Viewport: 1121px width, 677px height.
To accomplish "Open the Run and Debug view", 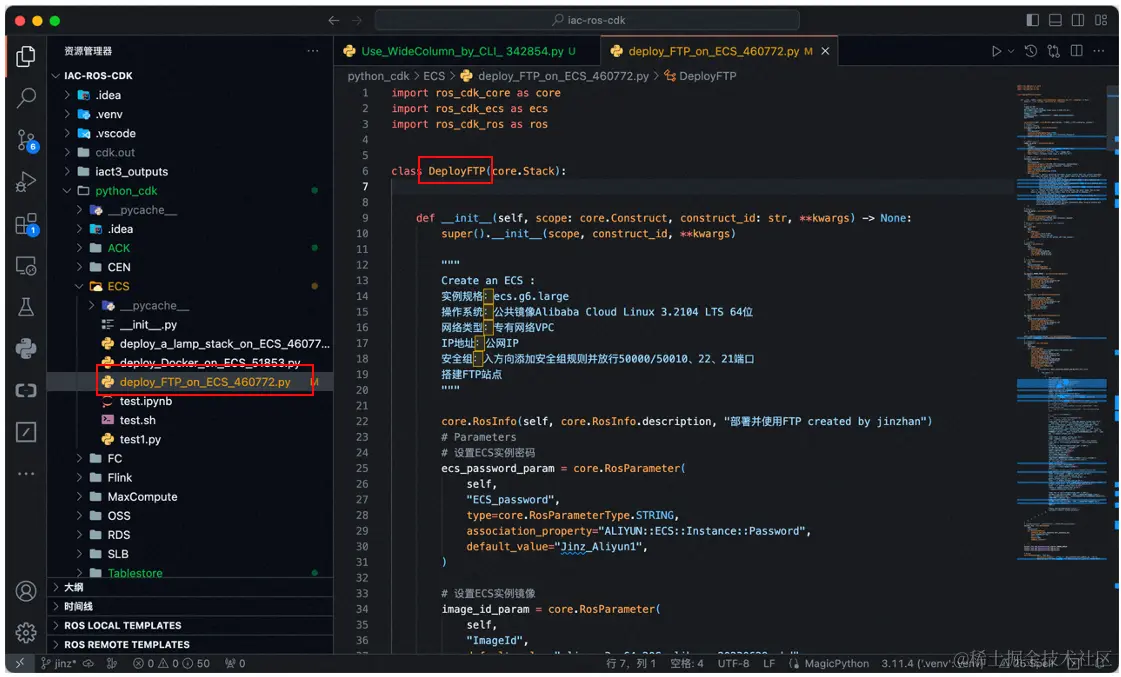I will pyautogui.click(x=26, y=182).
